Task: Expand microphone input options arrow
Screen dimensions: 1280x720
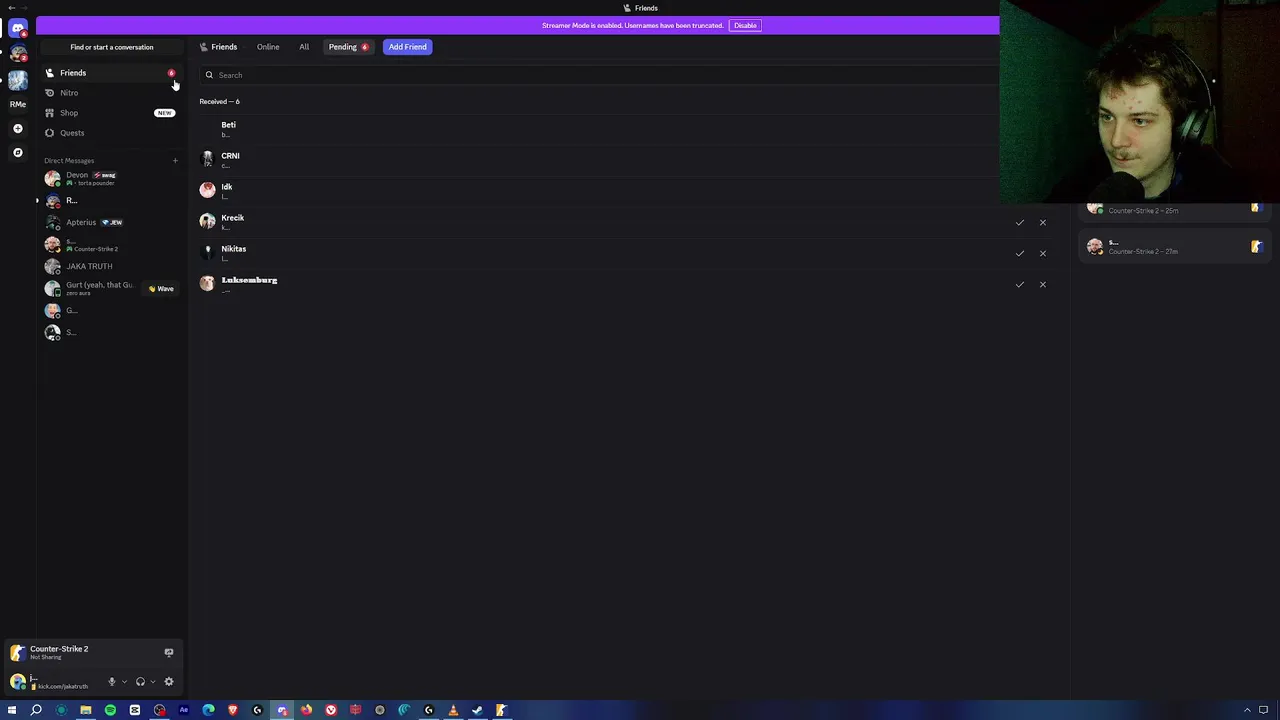Action: (x=124, y=682)
